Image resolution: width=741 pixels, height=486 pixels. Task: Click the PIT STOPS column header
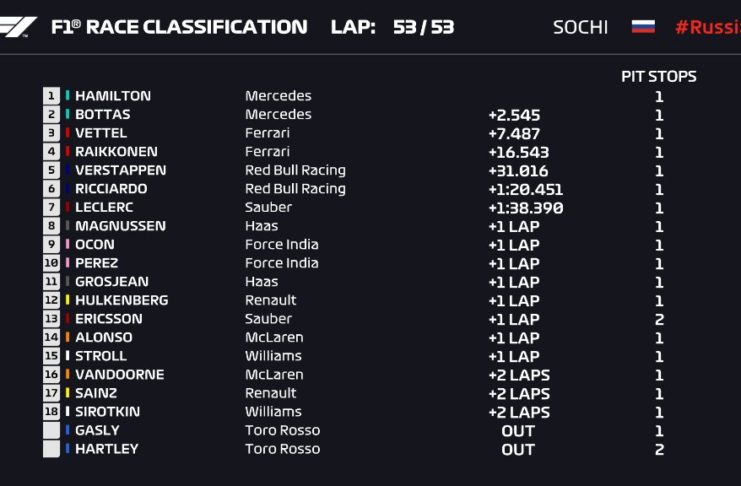659,76
